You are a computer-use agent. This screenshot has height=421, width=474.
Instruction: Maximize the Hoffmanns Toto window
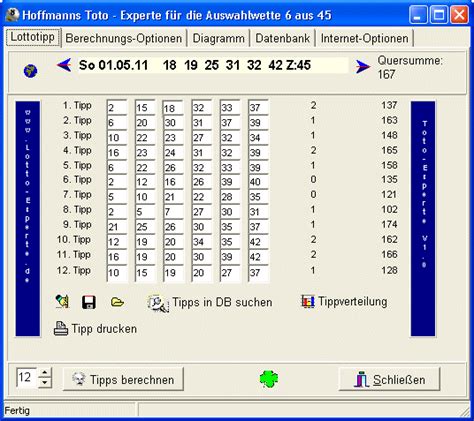[439, 15]
